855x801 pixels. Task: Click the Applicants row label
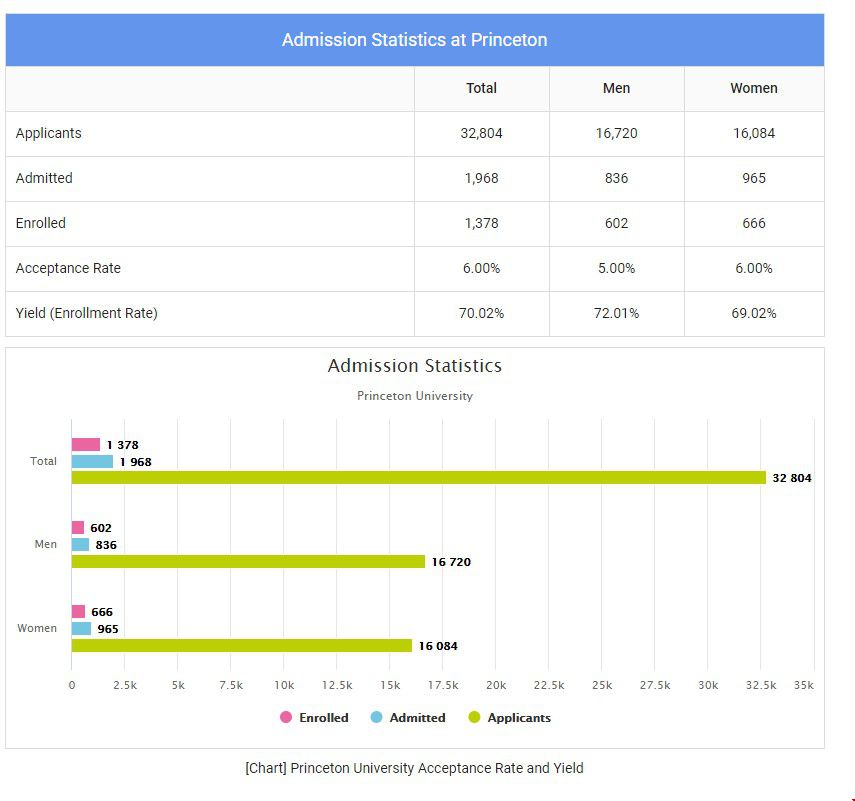(x=49, y=133)
